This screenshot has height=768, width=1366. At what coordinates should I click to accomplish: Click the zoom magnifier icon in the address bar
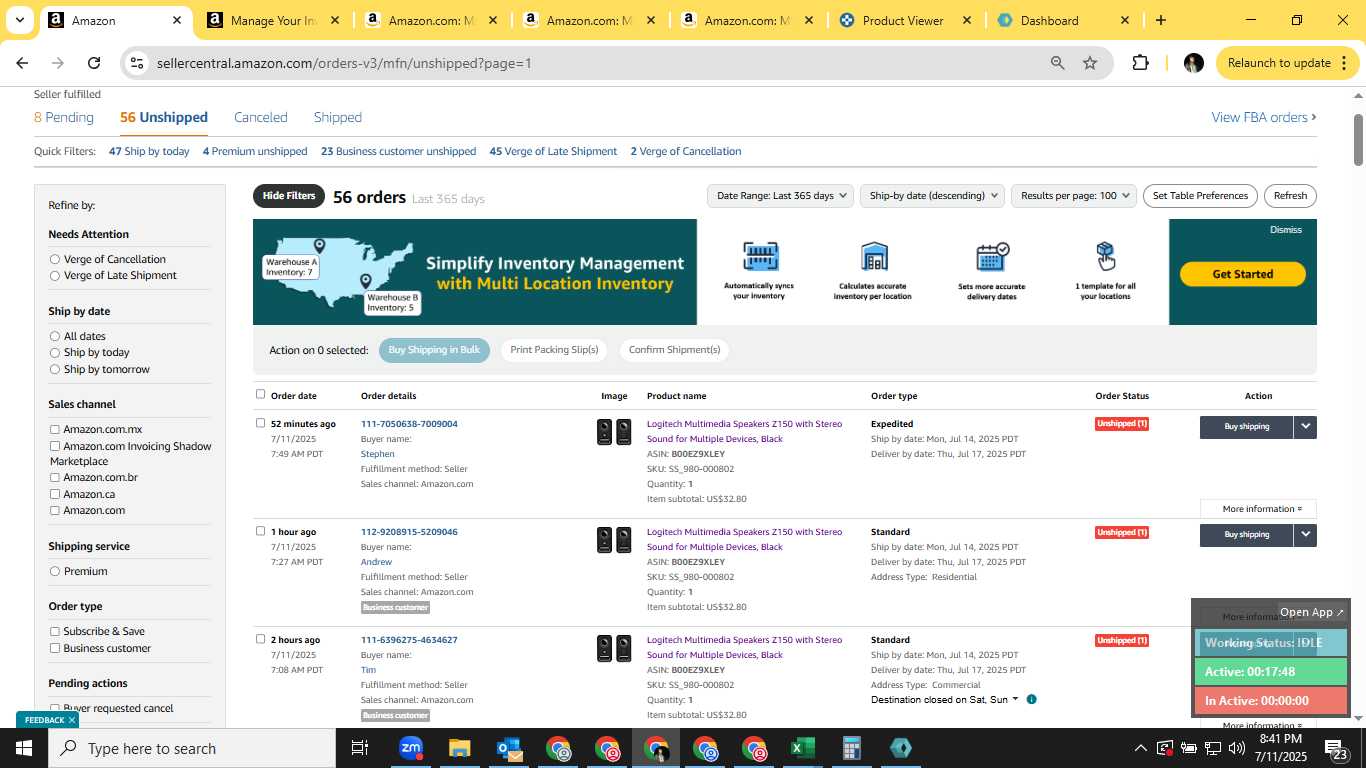coord(1057,63)
